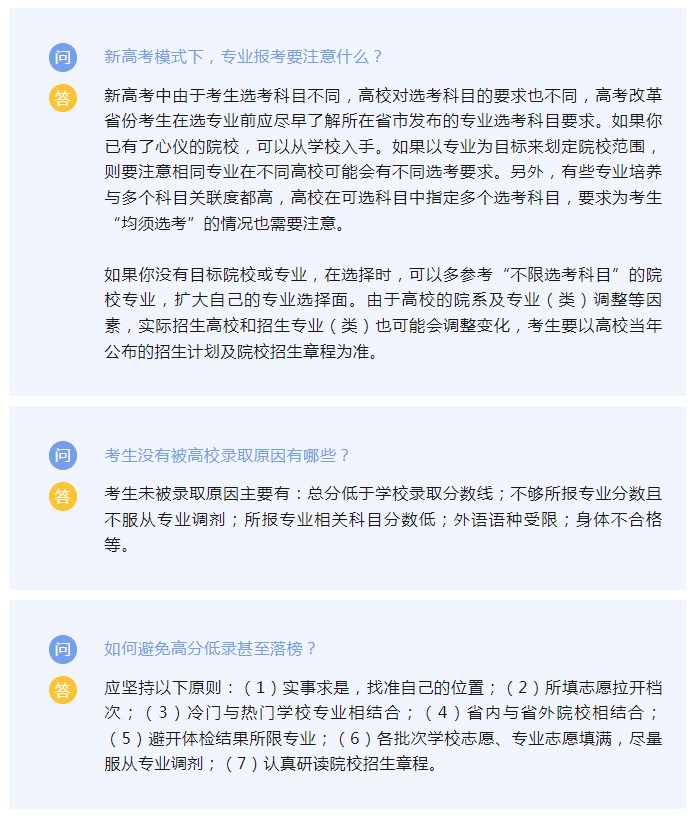Click the final line 公布的招生计划及院校招生章程为准
Screen dimensions: 694x817
(x=240, y=351)
